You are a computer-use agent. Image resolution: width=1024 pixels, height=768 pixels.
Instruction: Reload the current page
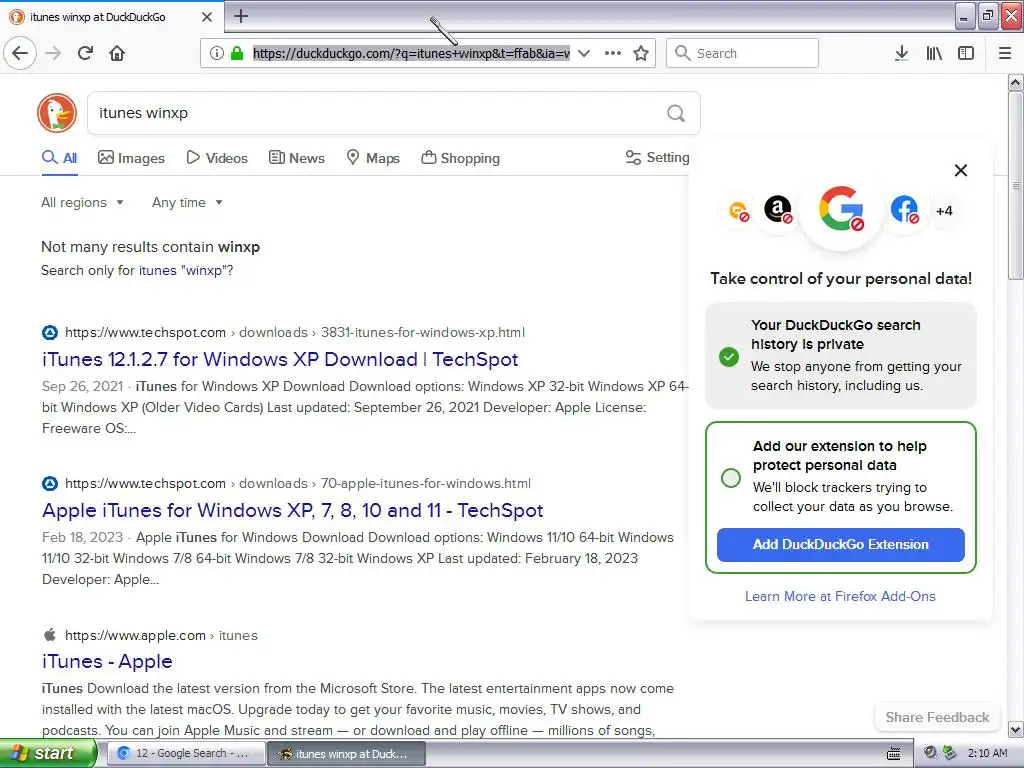tap(86, 53)
